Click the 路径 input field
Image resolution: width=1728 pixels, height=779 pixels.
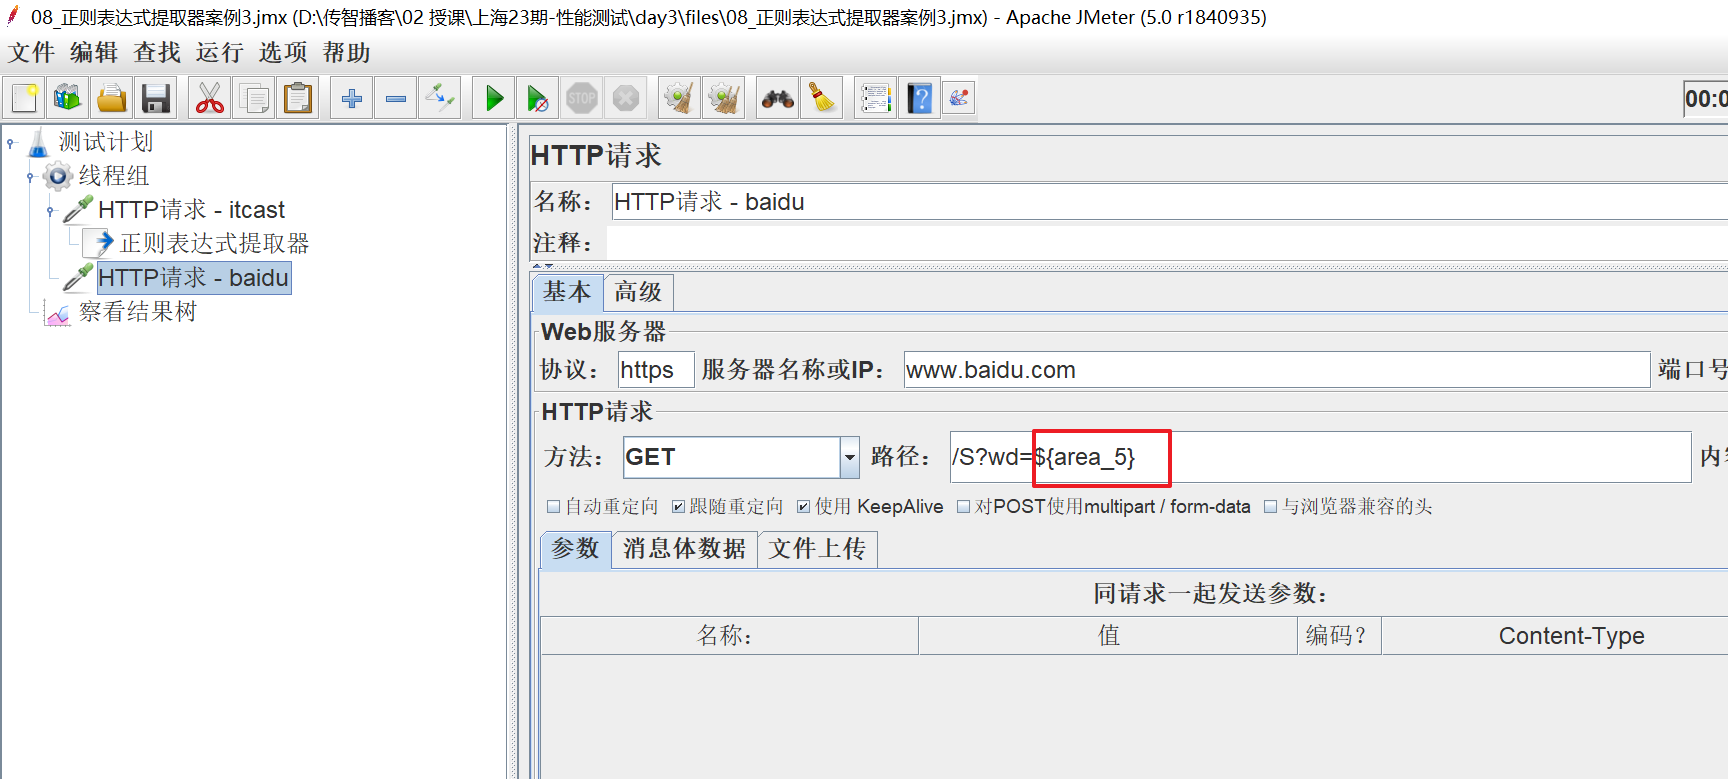(x=1320, y=457)
